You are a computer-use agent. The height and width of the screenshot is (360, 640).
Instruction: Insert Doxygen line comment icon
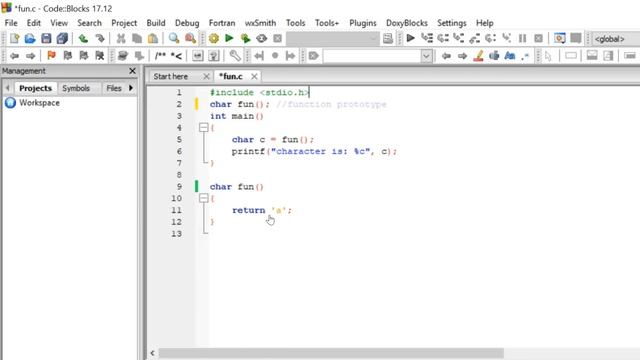pos(176,56)
